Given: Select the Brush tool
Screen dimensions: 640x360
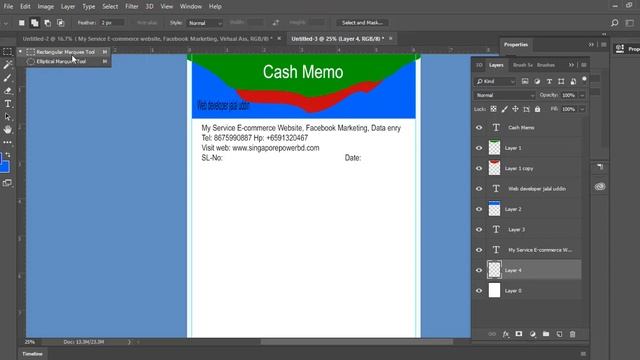Looking at the screenshot, I should 7,78.
